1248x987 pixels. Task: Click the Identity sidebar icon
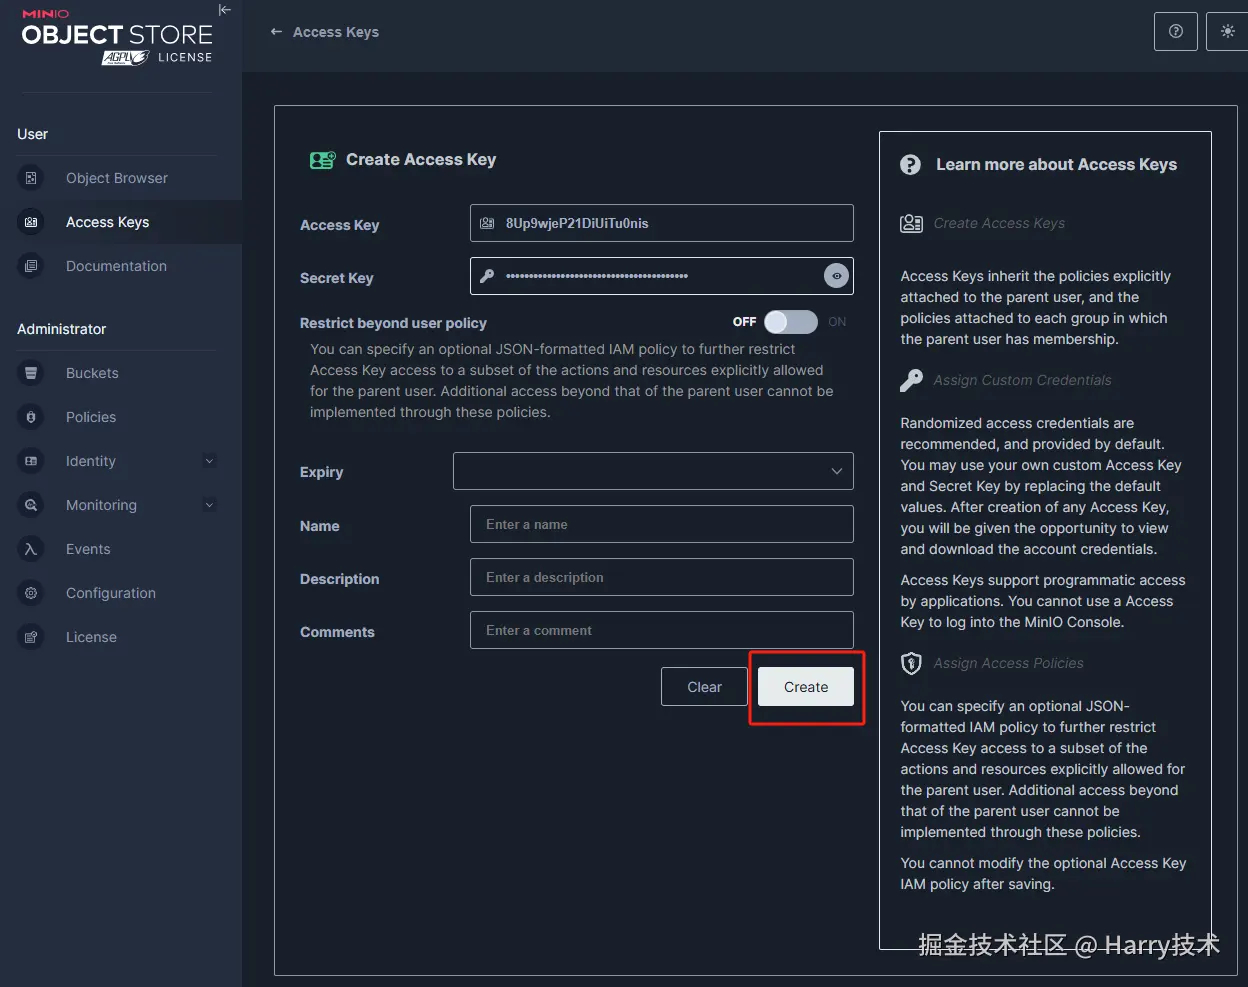pos(31,461)
